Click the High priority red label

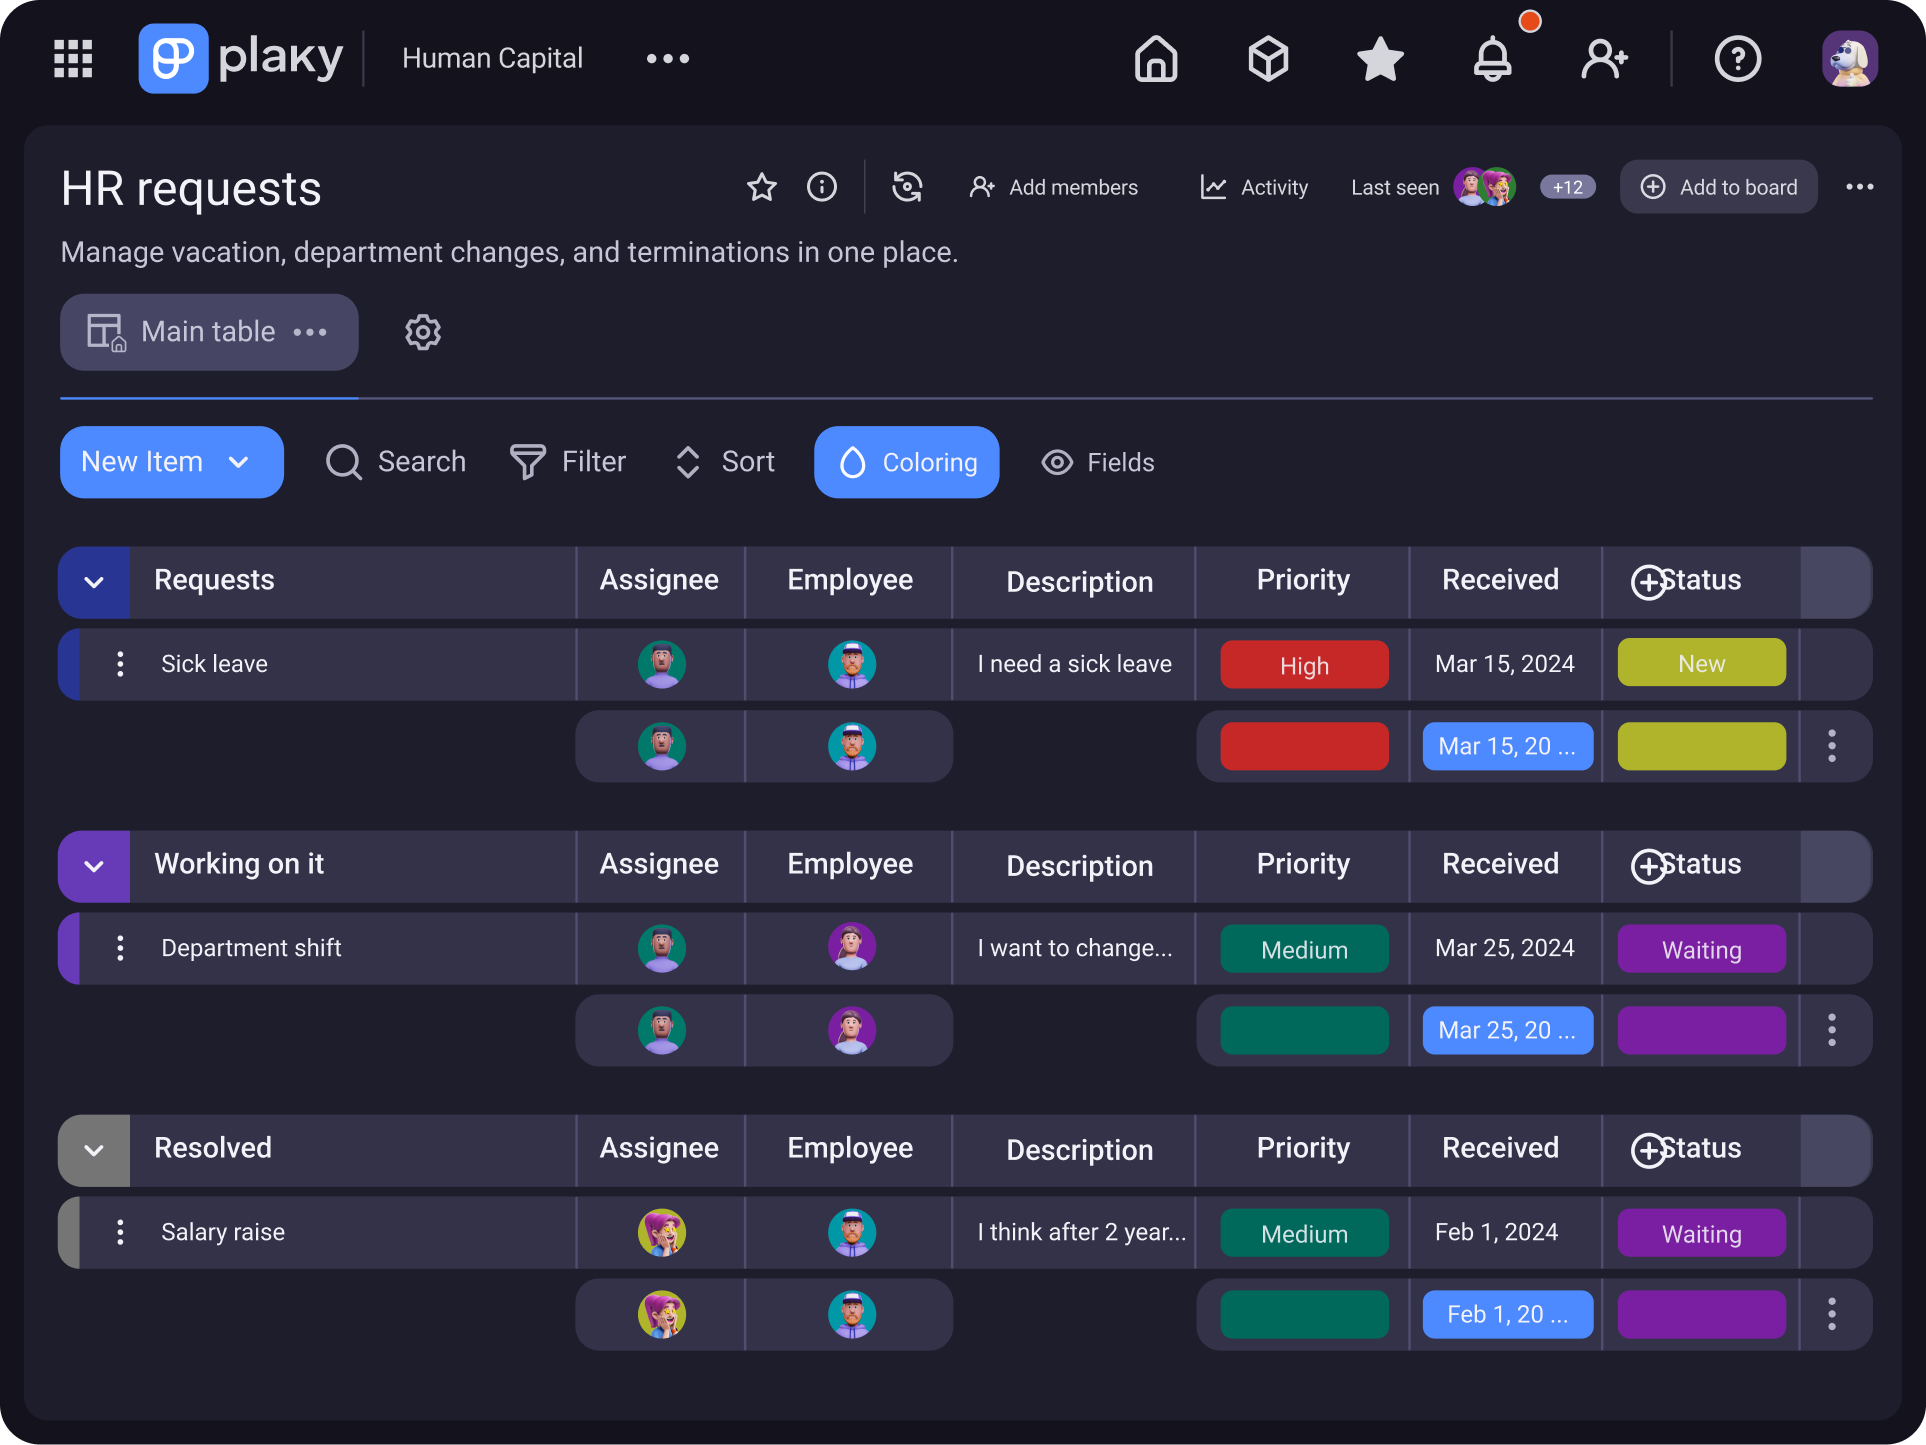[x=1304, y=665]
